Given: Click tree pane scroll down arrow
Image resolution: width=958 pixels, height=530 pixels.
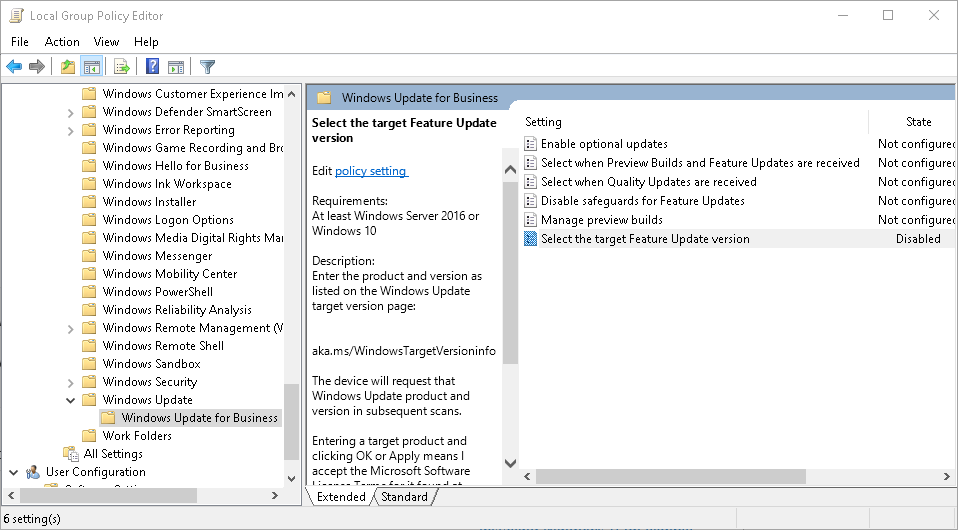Looking at the screenshot, I should [x=291, y=479].
